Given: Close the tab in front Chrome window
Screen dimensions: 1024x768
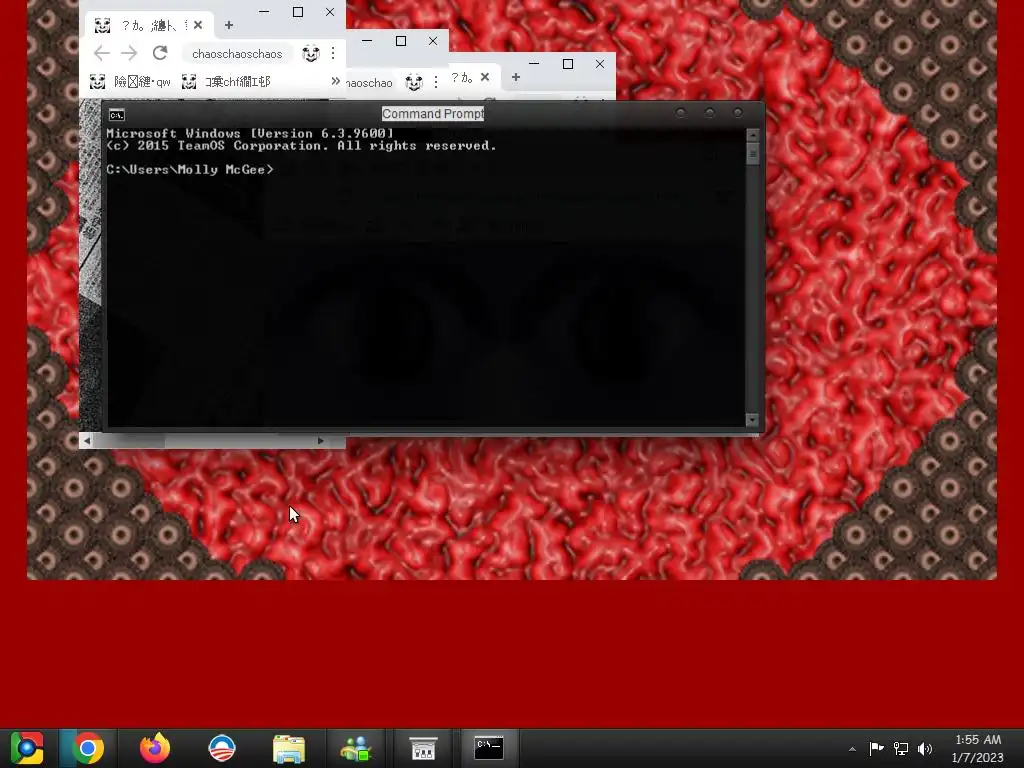Looking at the screenshot, I should (198, 25).
